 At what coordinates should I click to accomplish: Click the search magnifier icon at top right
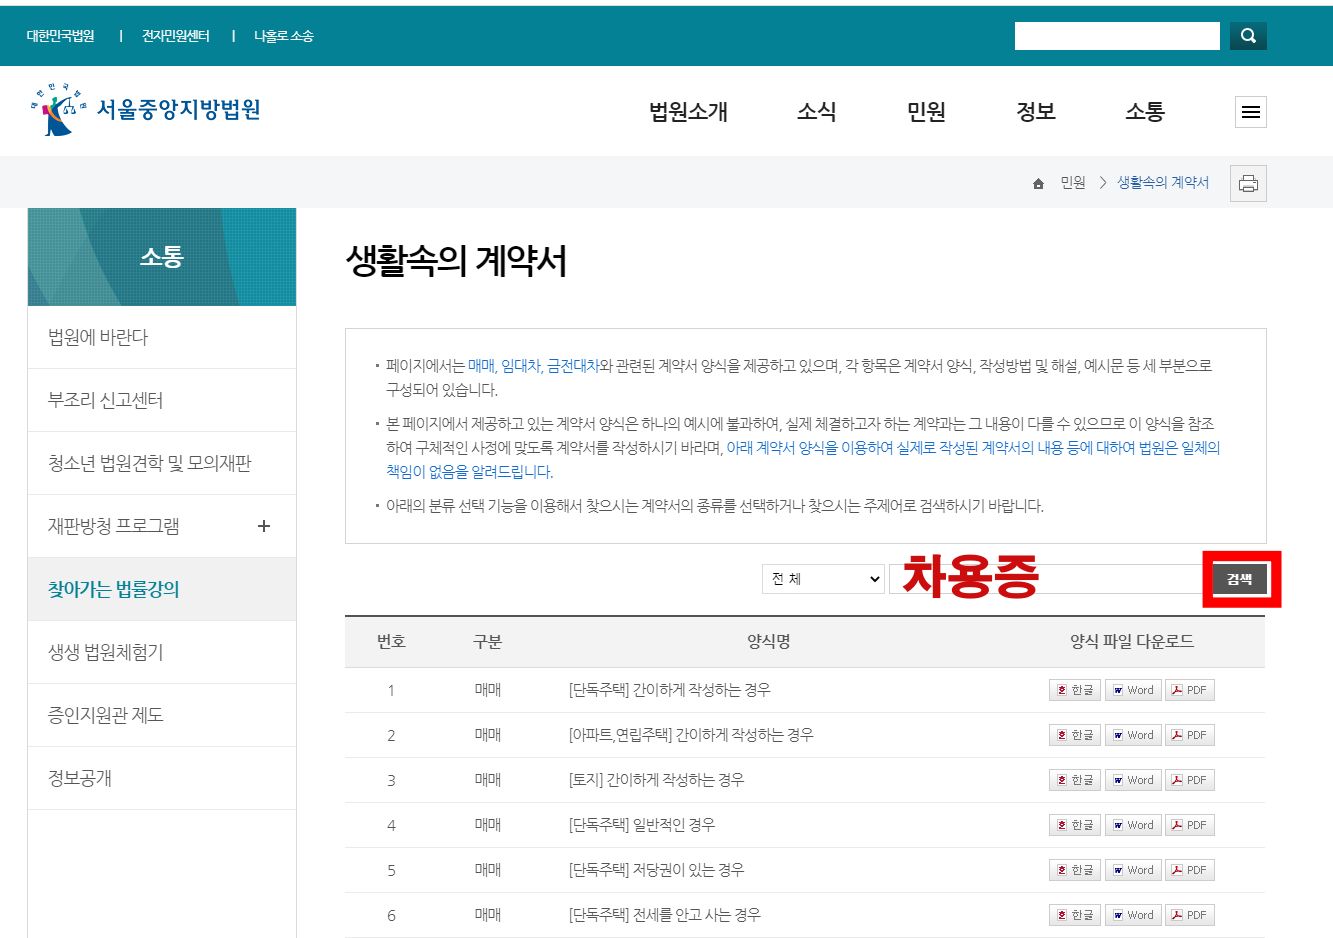point(1248,36)
